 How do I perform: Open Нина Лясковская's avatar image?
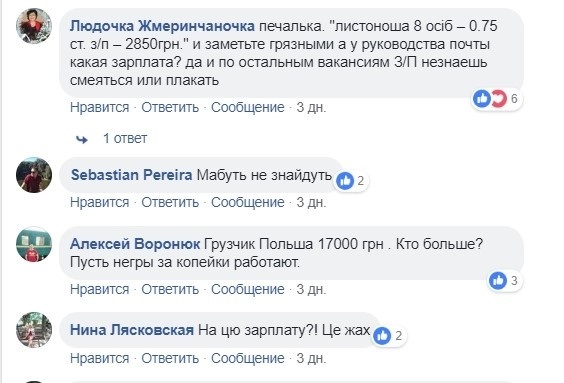pos(34,330)
